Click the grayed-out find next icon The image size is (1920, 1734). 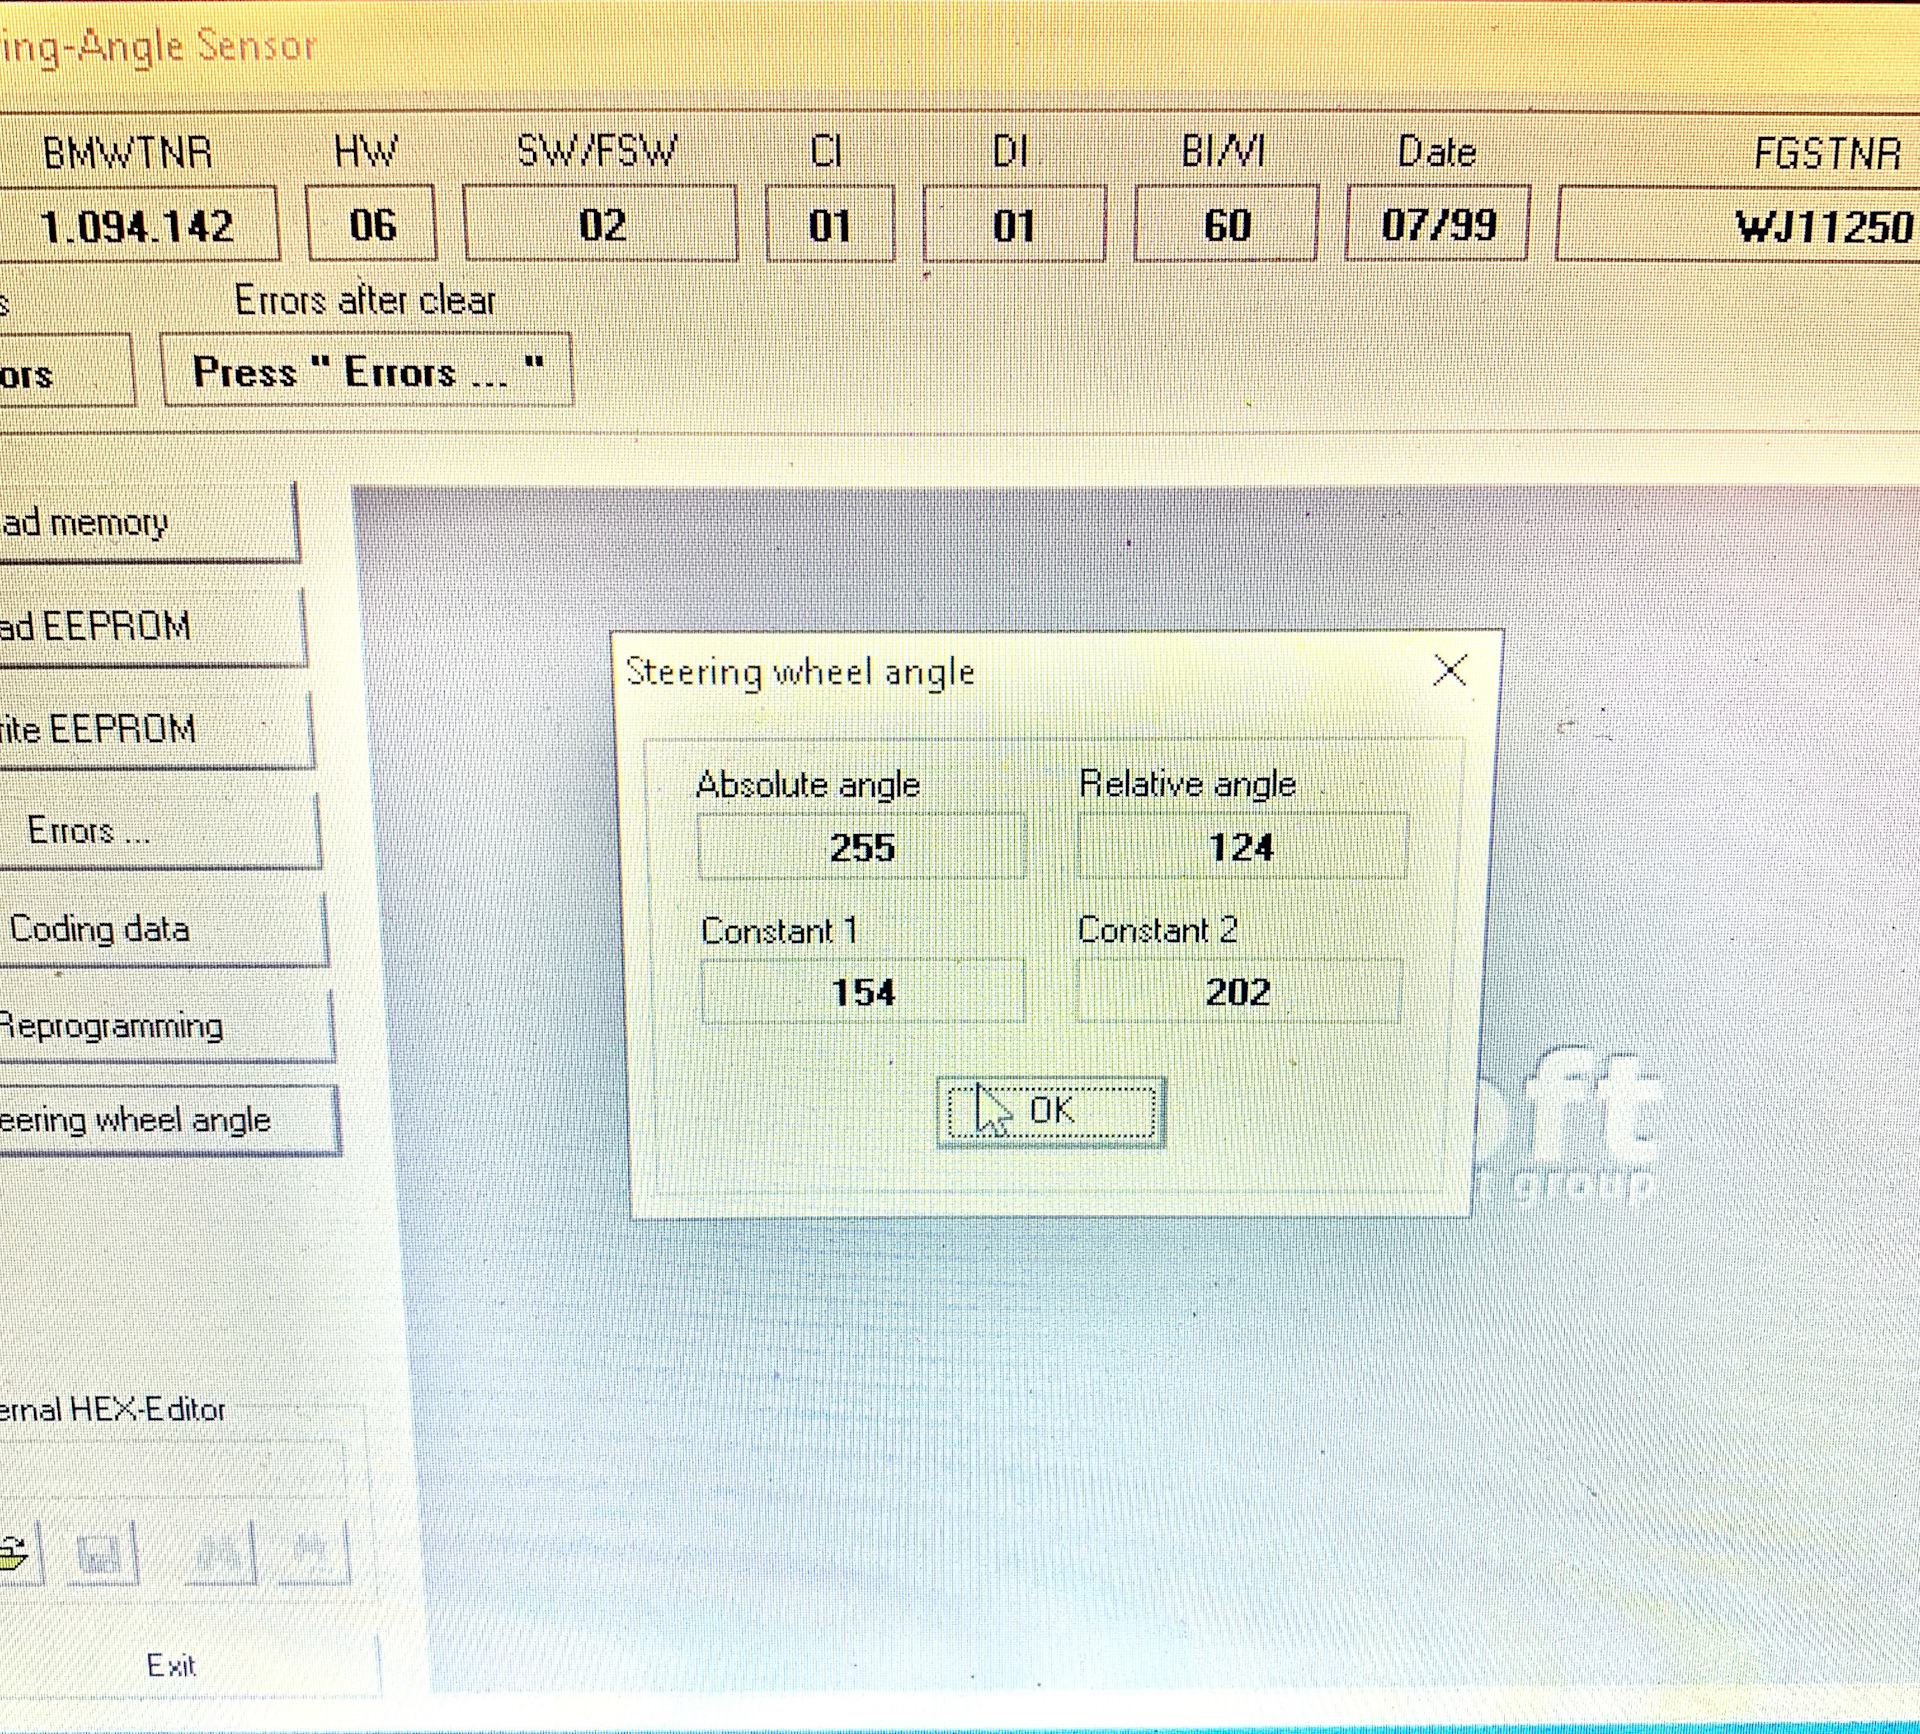pyautogui.click(x=312, y=1553)
